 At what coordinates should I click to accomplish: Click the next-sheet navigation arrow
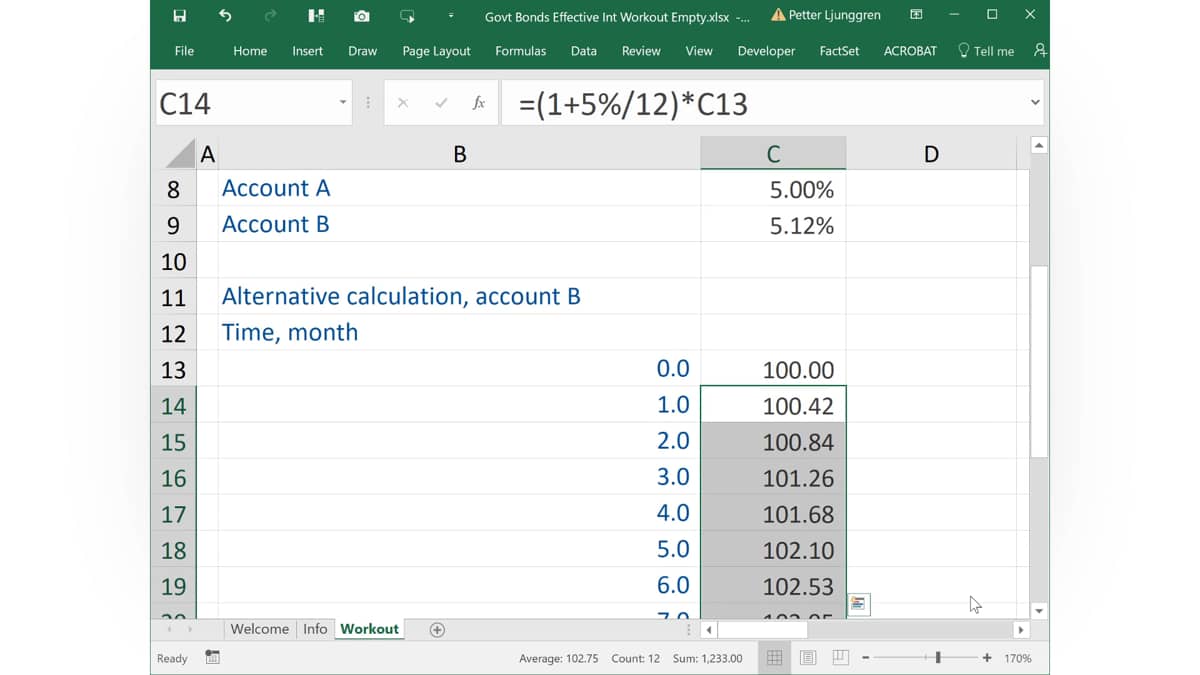(190, 629)
